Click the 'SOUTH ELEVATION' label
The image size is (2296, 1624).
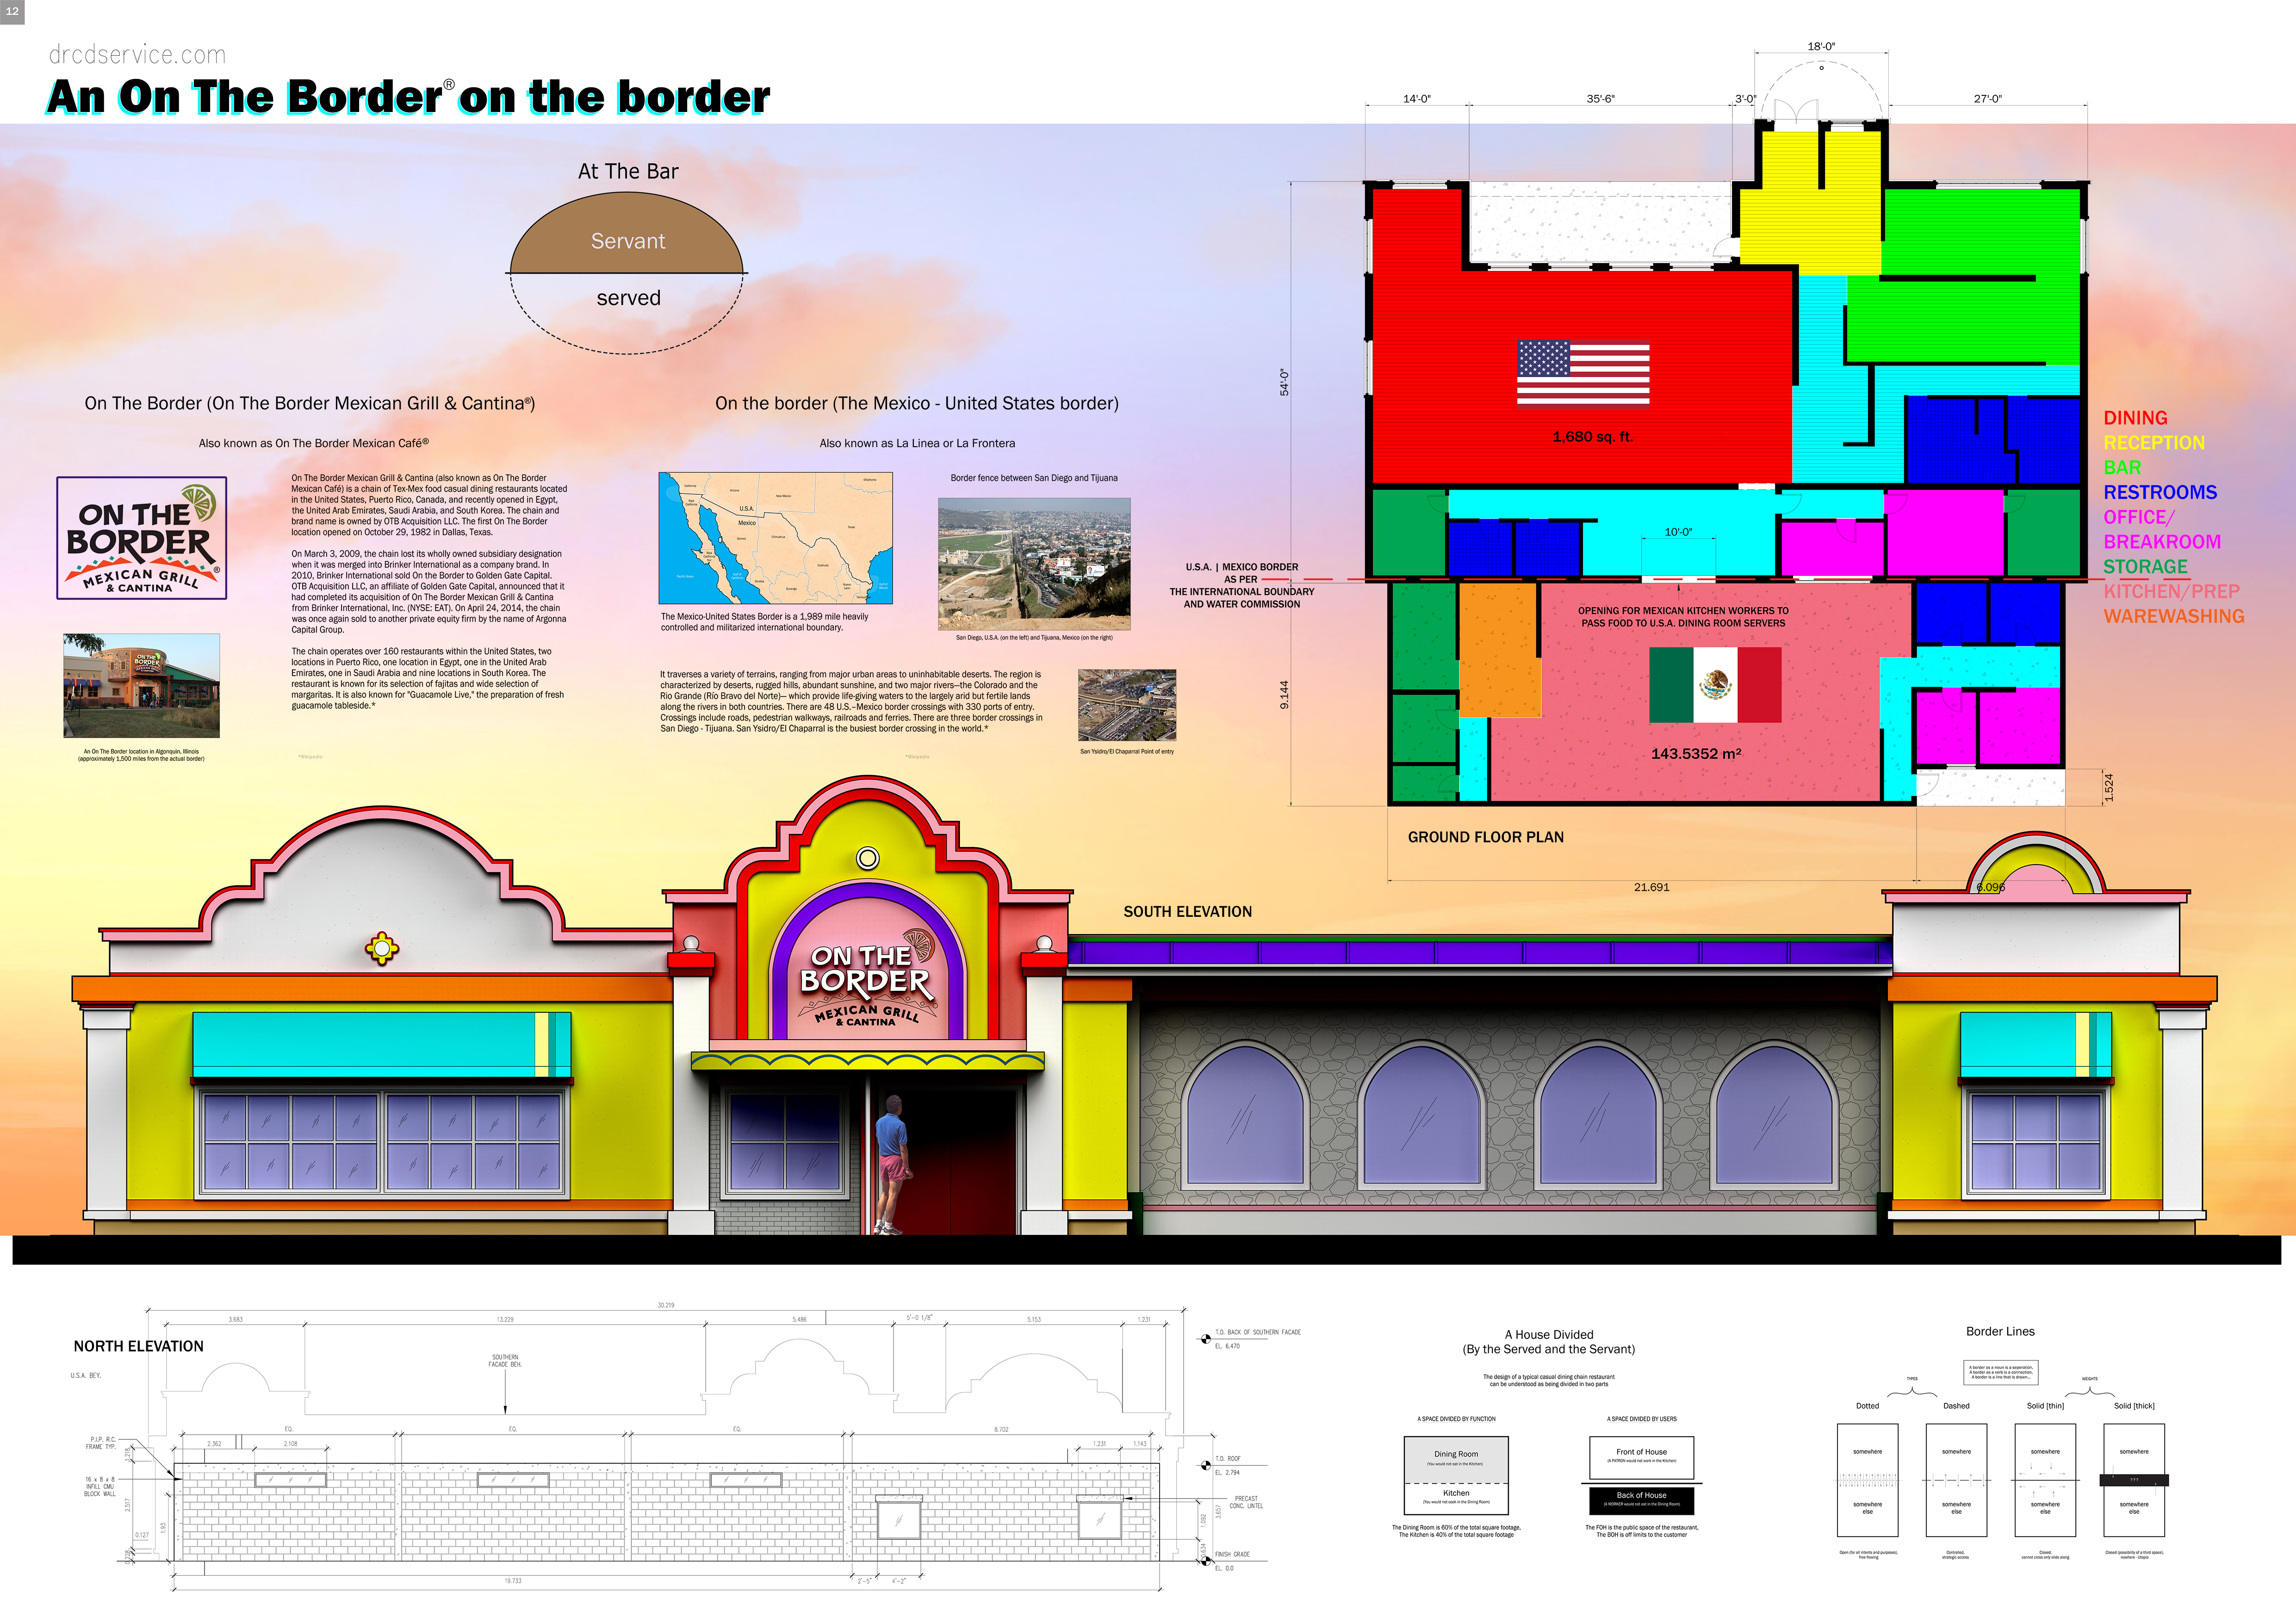coord(1187,912)
